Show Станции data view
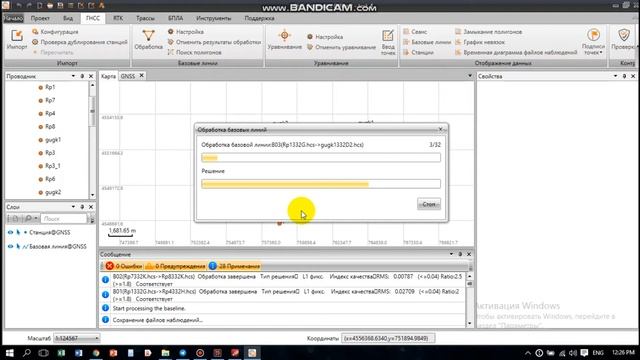Image resolution: width=640 pixels, height=360 pixels. [418, 52]
